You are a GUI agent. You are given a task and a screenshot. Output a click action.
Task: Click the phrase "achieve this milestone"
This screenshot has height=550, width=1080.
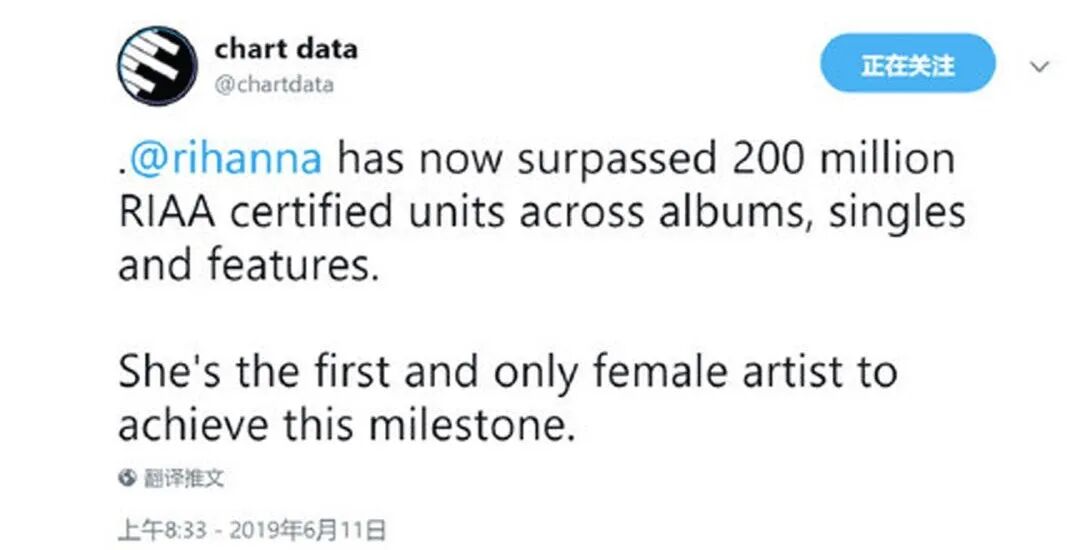(346, 424)
